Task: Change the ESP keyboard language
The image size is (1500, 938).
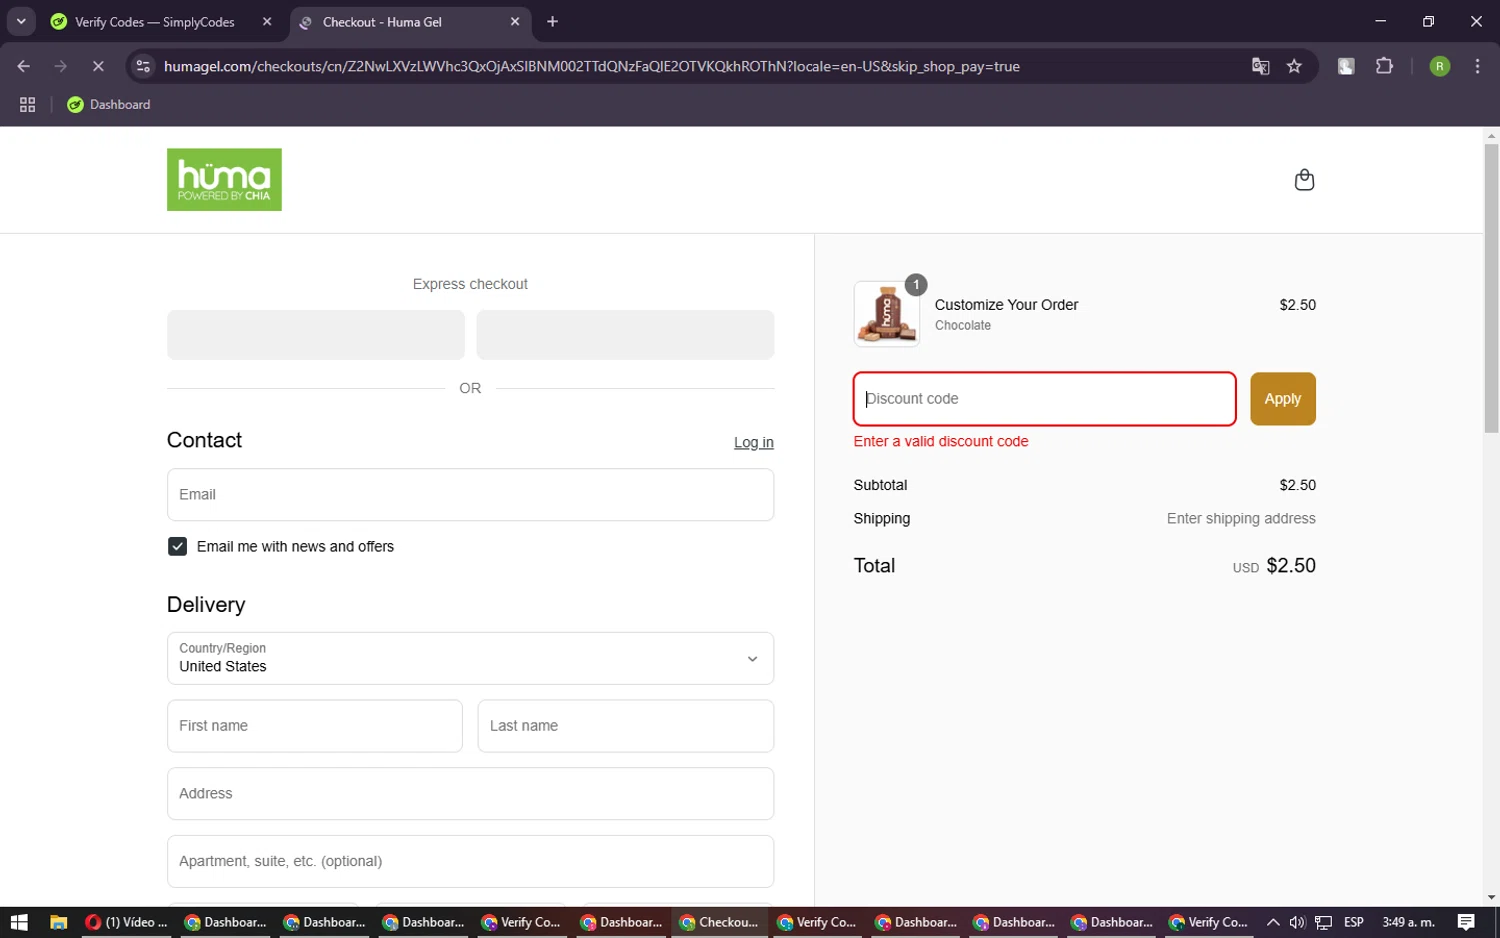Action: [1354, 922]
